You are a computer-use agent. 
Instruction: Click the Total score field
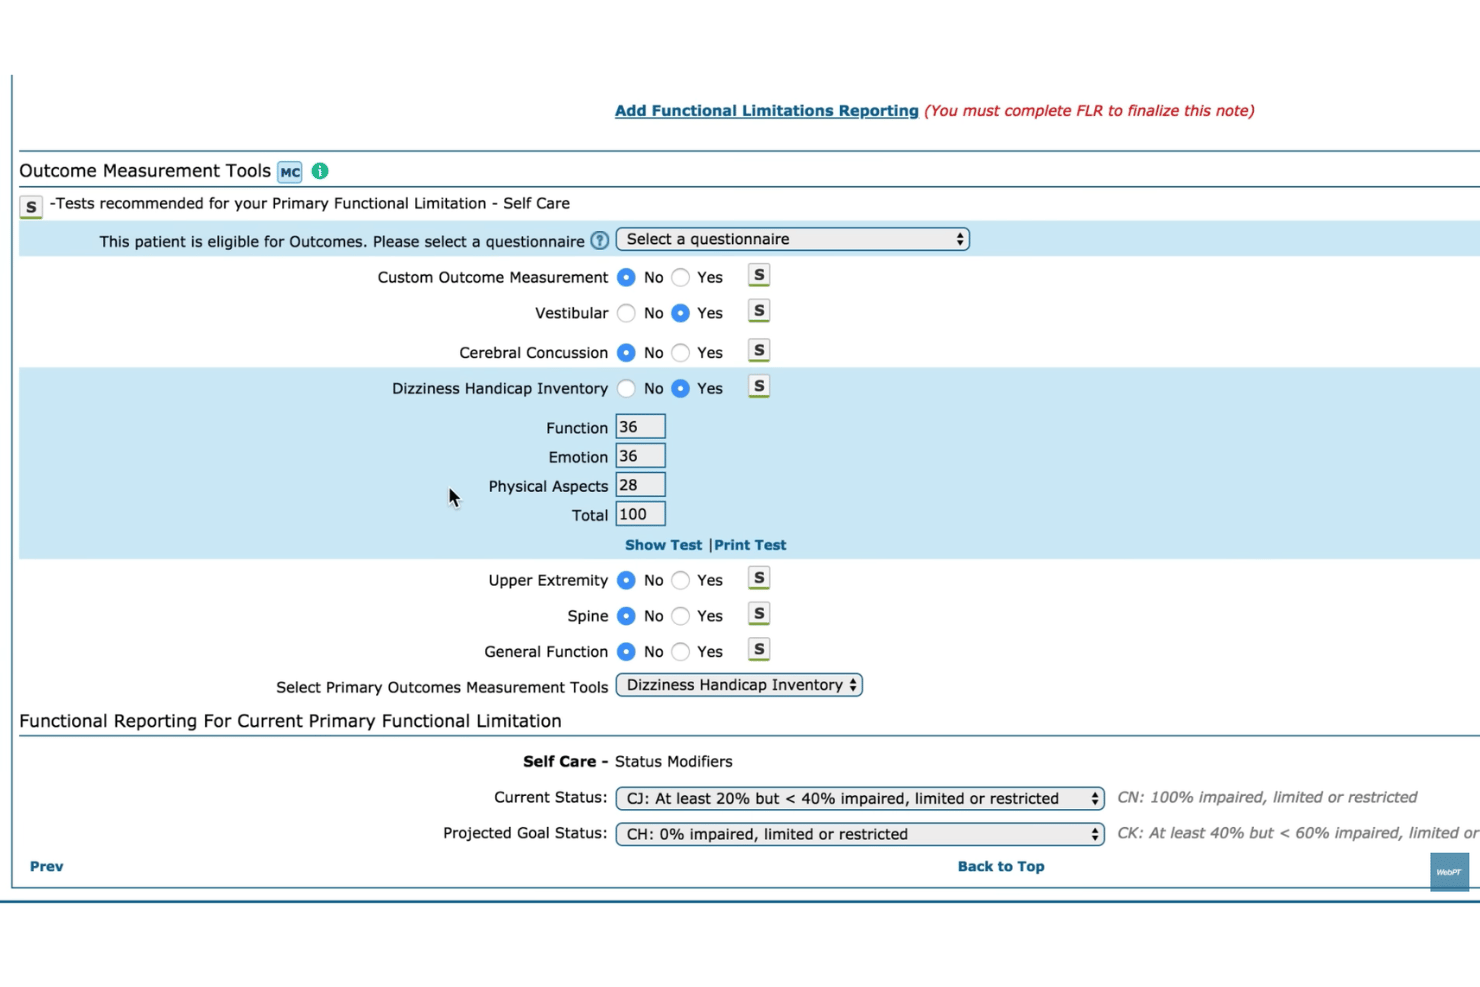point(640,514)
